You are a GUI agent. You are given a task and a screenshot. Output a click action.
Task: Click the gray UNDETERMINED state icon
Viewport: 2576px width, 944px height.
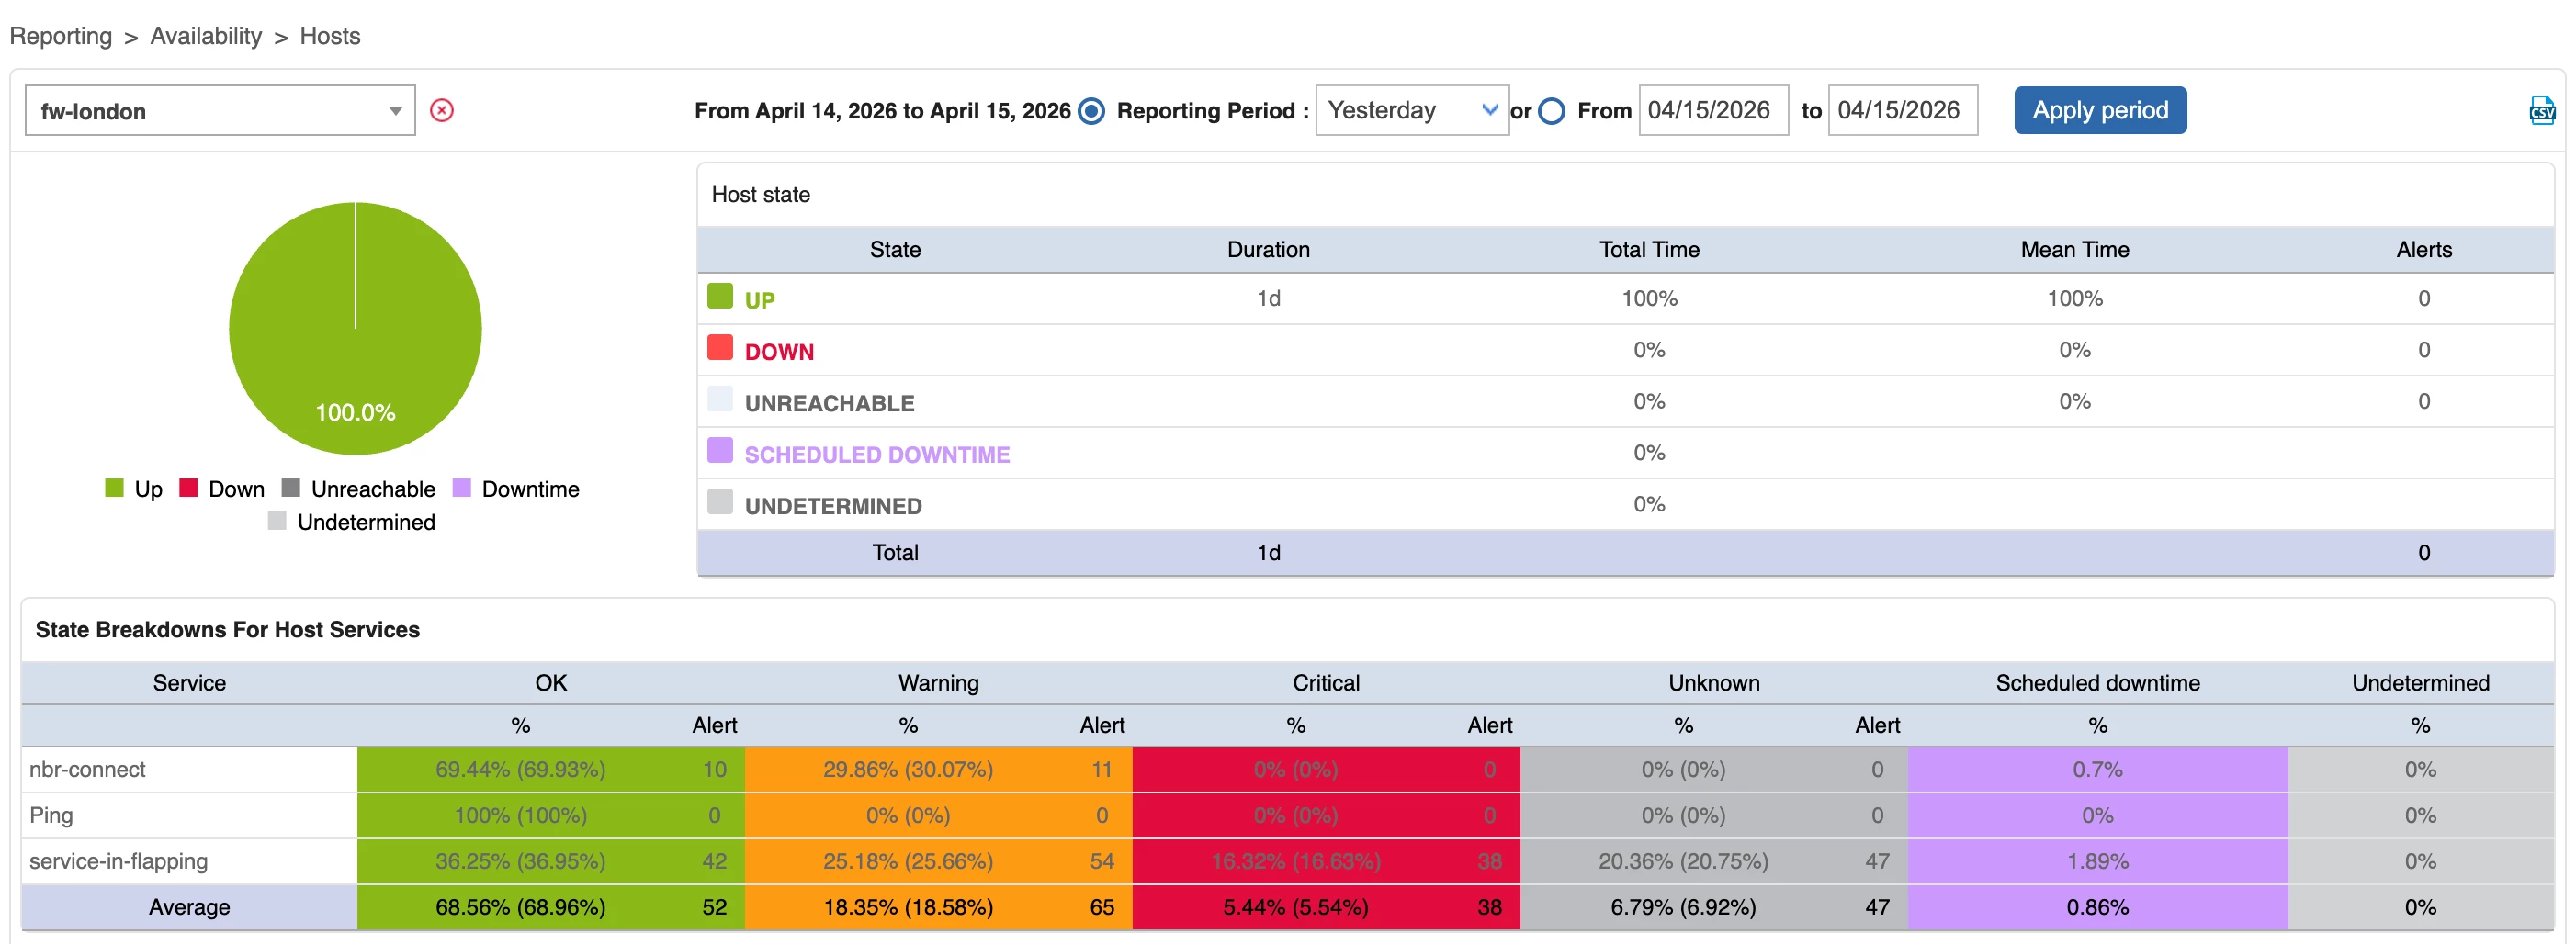(719, 502)
